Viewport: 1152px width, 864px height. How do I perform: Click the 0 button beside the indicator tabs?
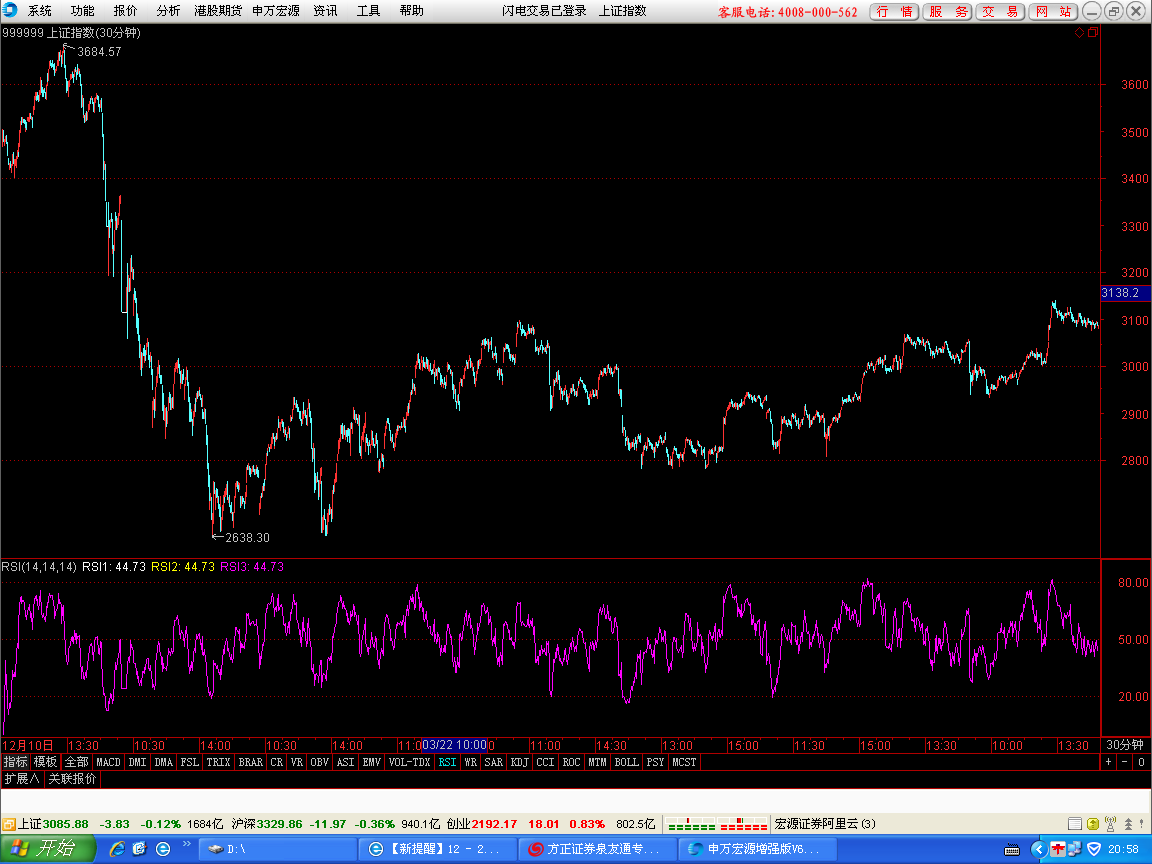1141,762
